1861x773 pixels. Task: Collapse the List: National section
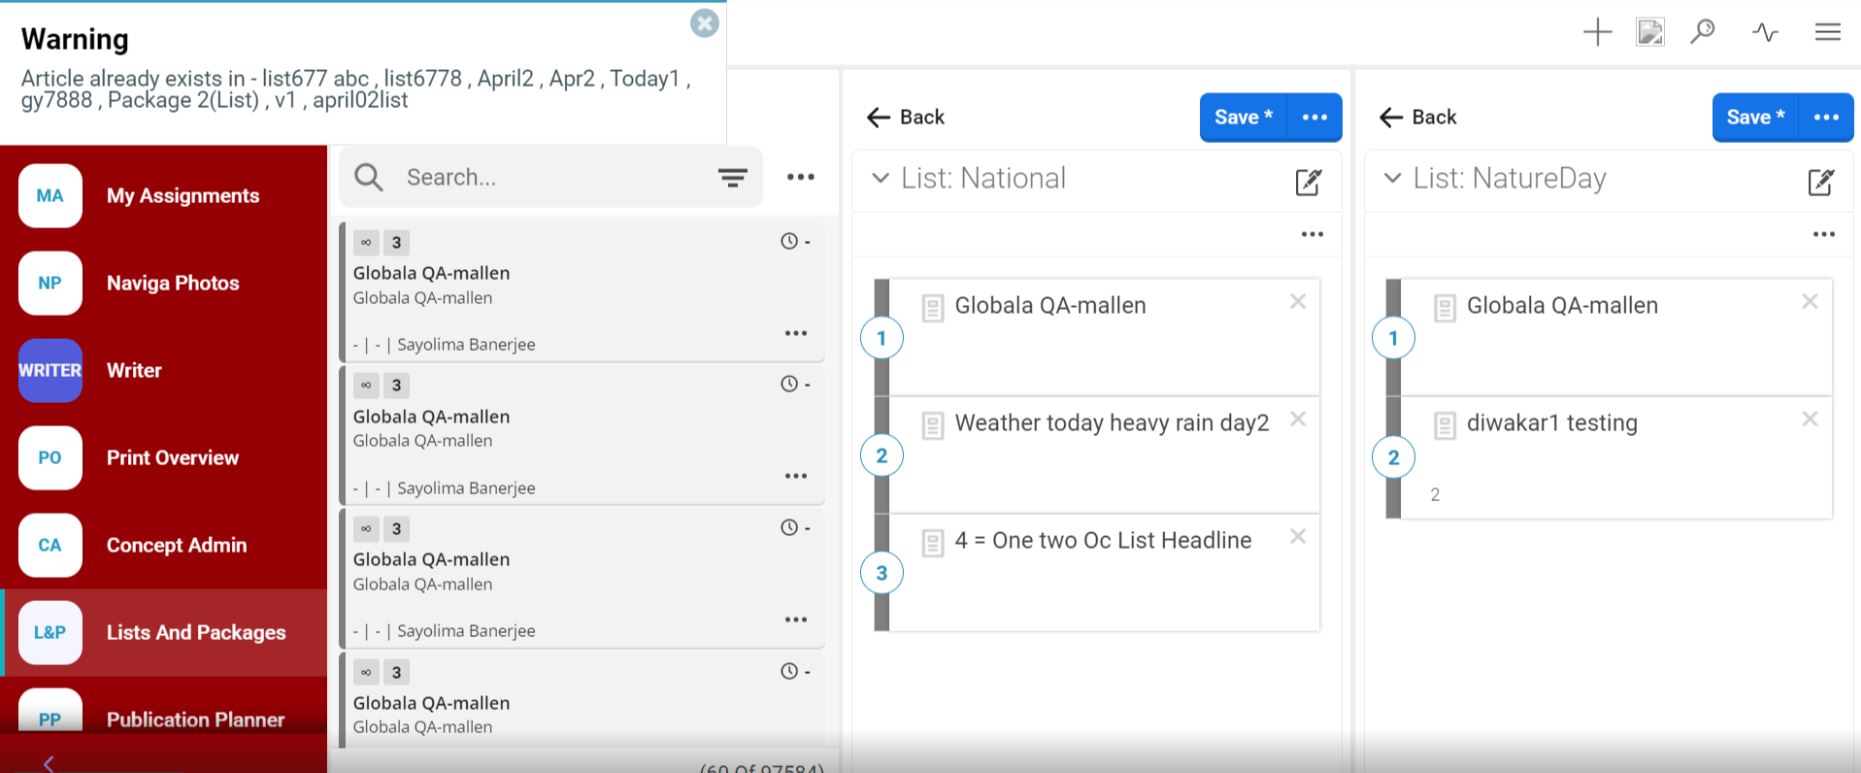pos(880,179)
